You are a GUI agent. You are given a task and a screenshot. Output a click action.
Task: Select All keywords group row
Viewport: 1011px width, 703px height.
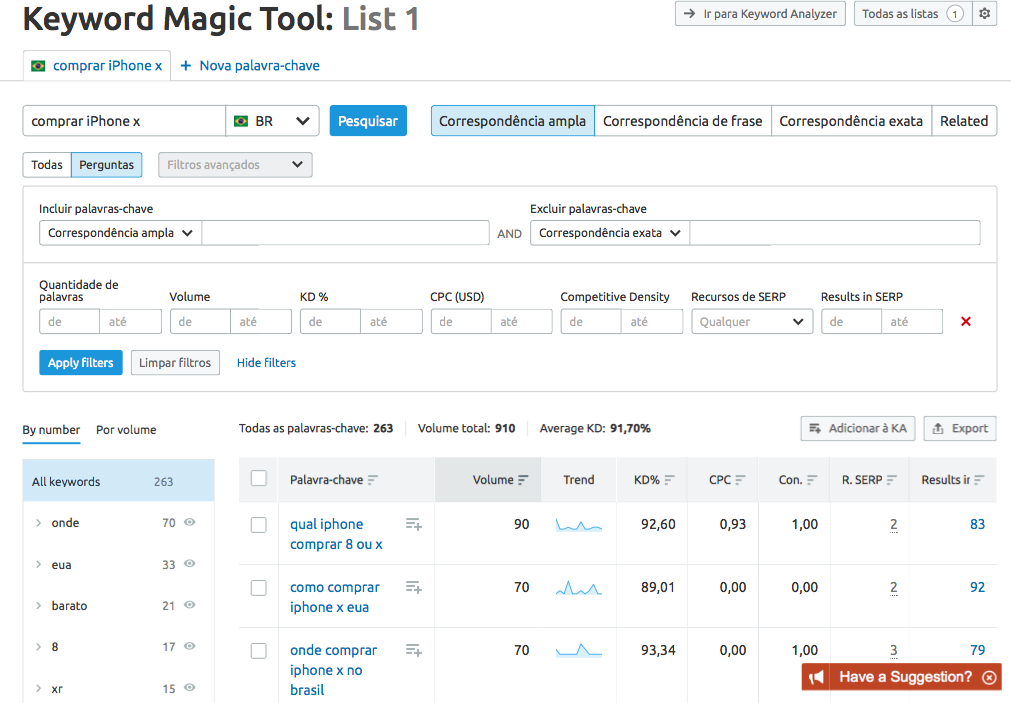coord(119,481)
